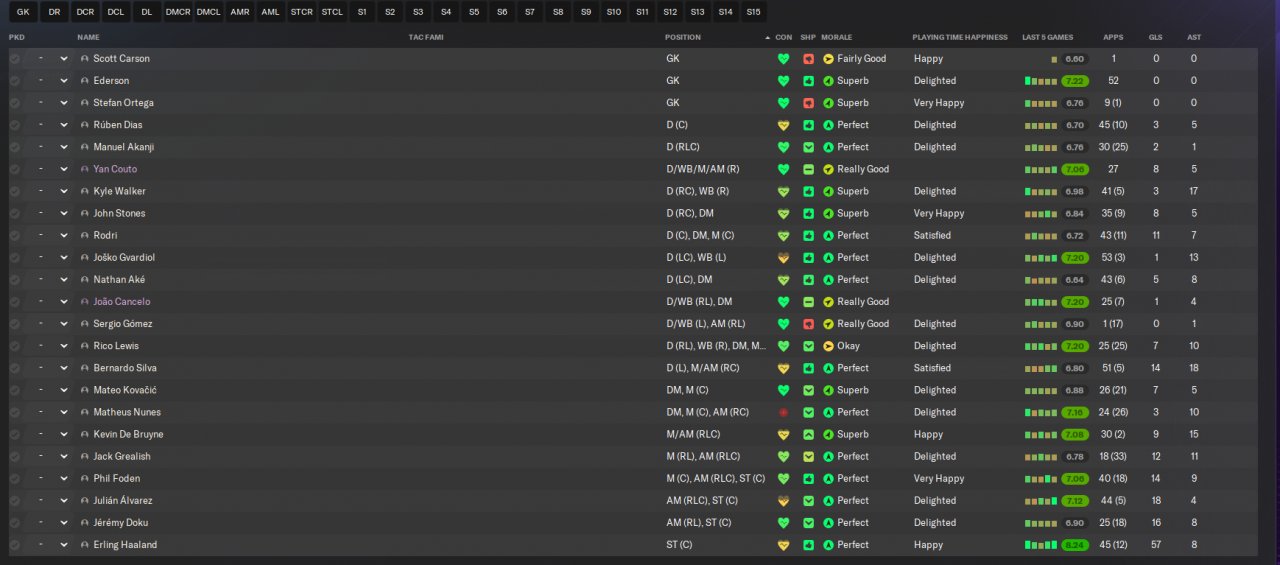Click Bernardo Silva's morale icon

click(x=828, y=368)
